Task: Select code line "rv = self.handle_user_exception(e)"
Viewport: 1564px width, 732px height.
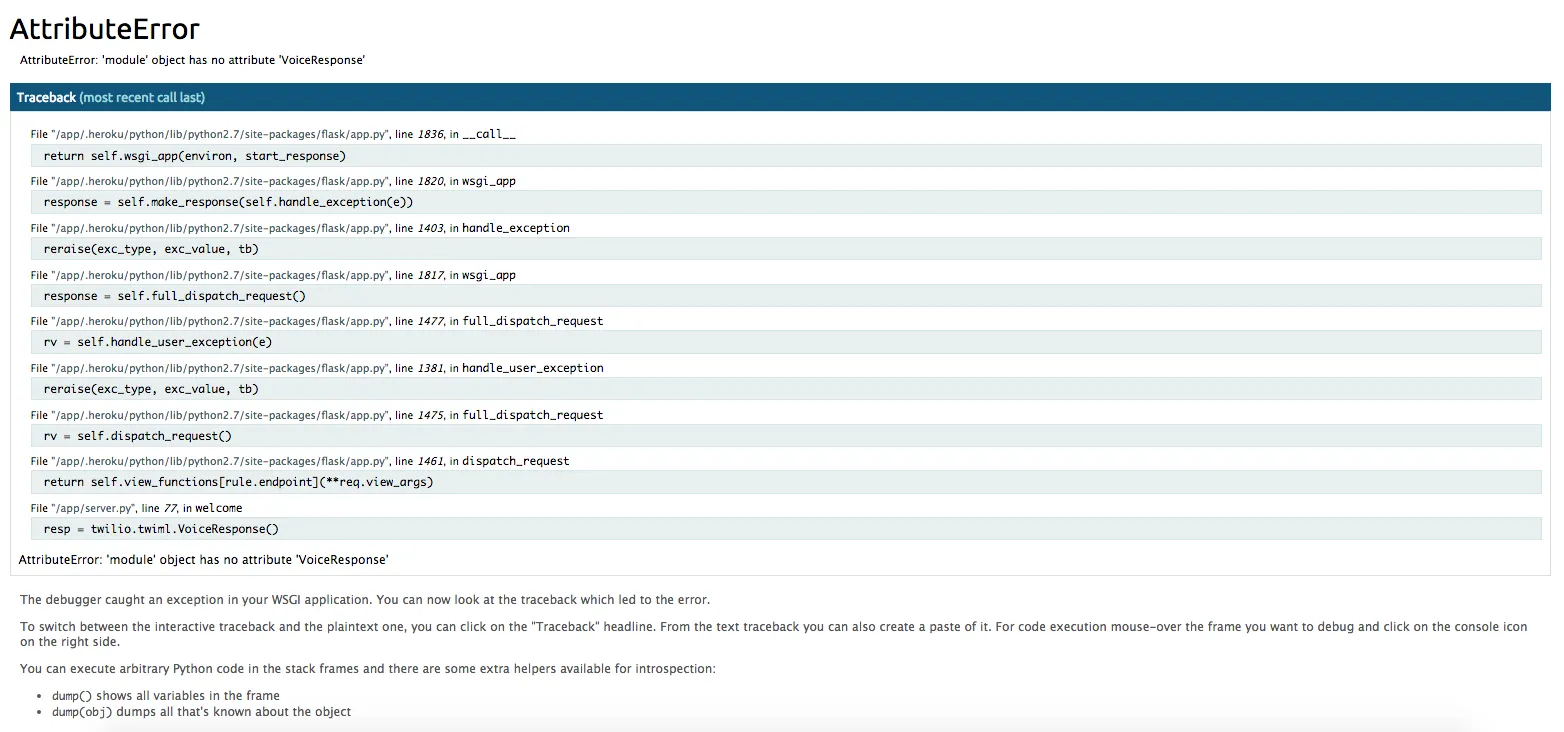Action: (786, 342)
